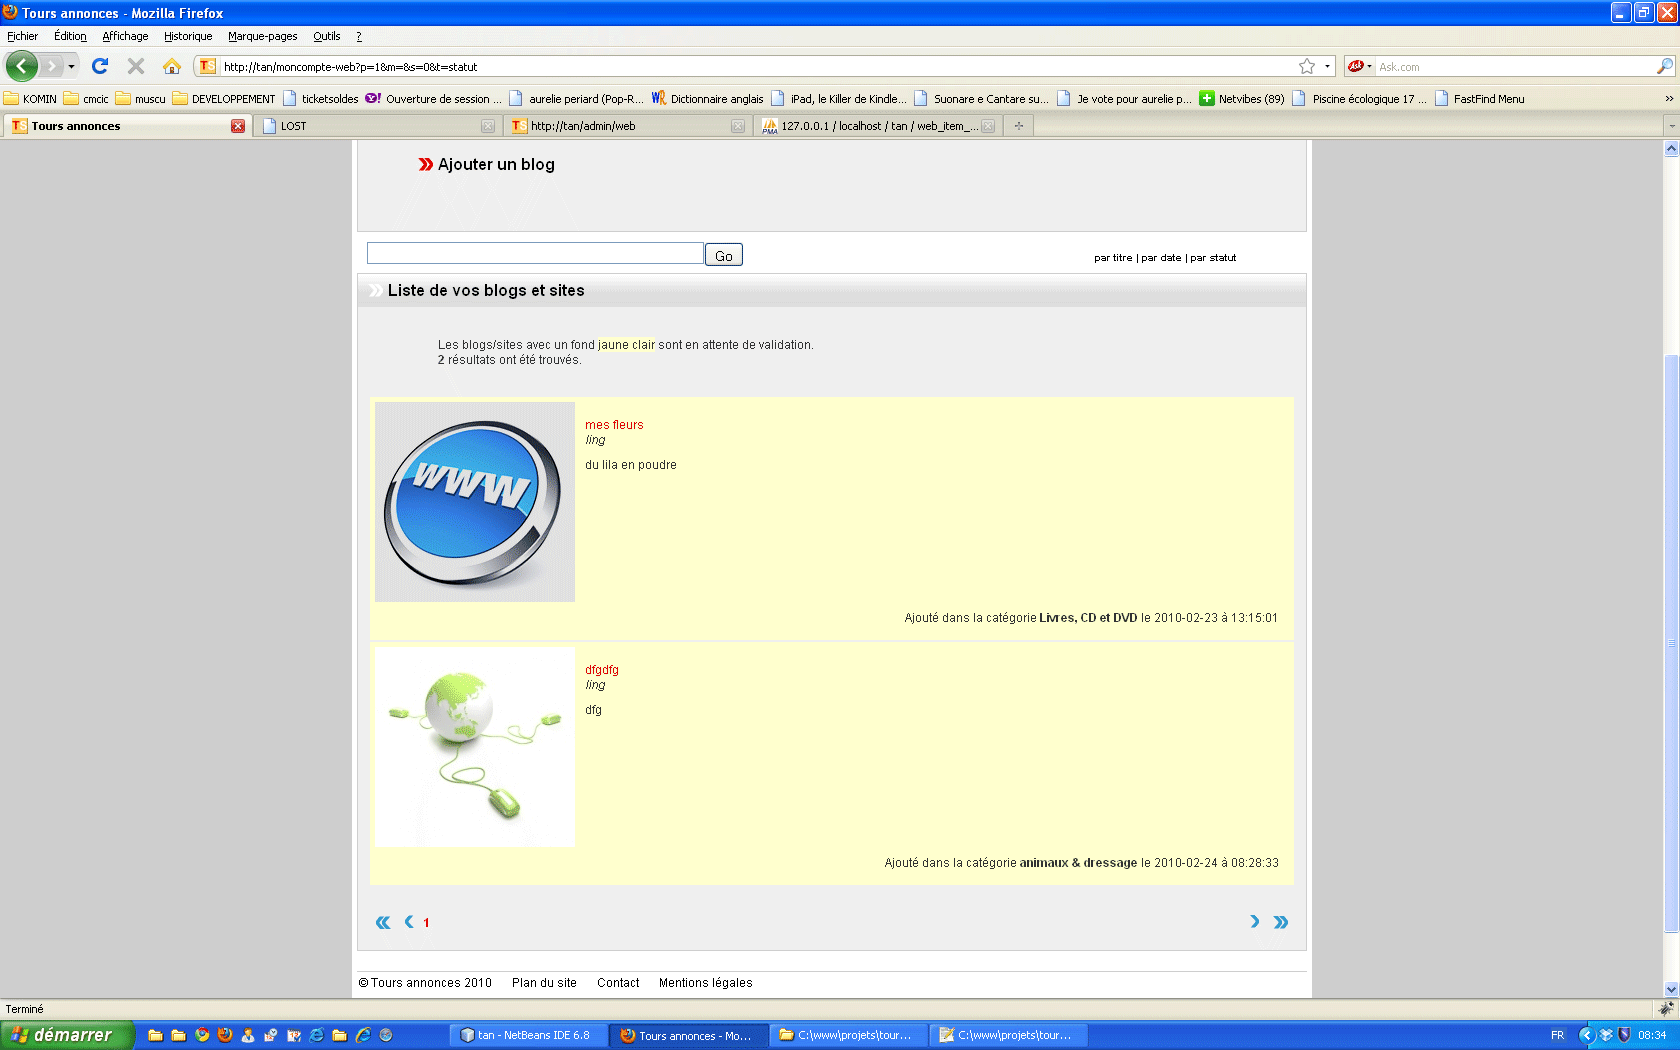
Task: Switch to the tan - NetBeans IDE 6.8 taskbar window
Action: click(529, 1035)
